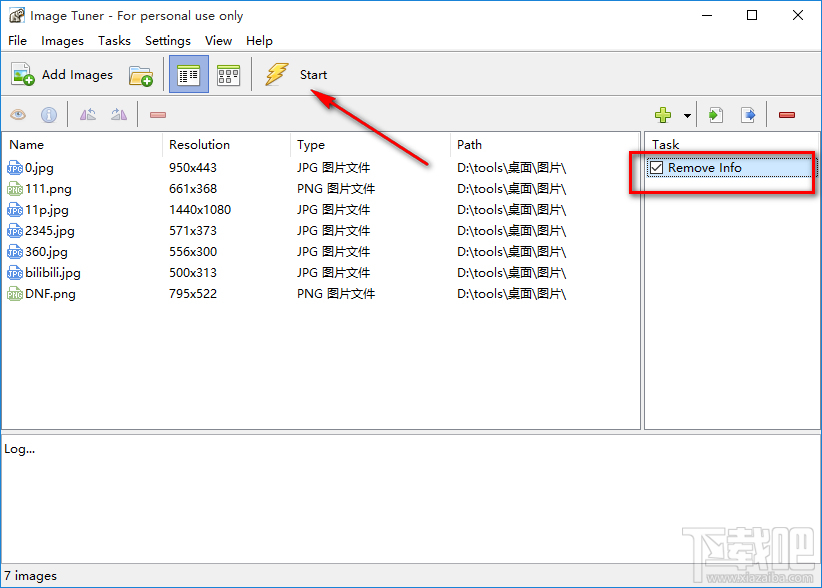Click the Image Tuner title bar icon
This screenshot has height=588, width=822.
[x=16, y=16]
